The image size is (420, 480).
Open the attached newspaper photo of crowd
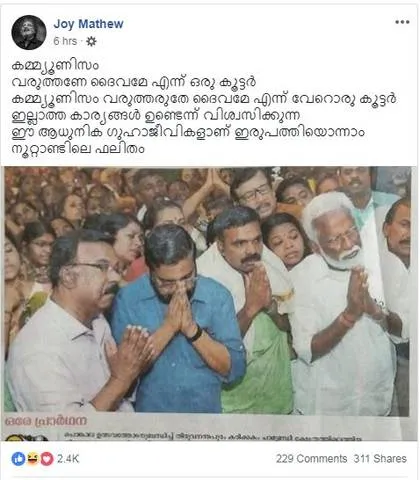point(207,290)
